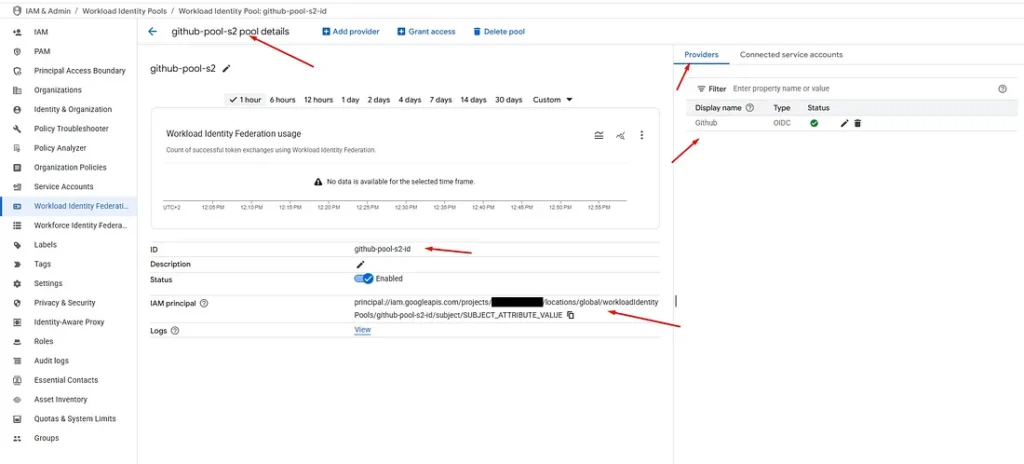Open Service Accounts in the sidebar
This screenshot has width=1024, height=464.
coord(63,187)
